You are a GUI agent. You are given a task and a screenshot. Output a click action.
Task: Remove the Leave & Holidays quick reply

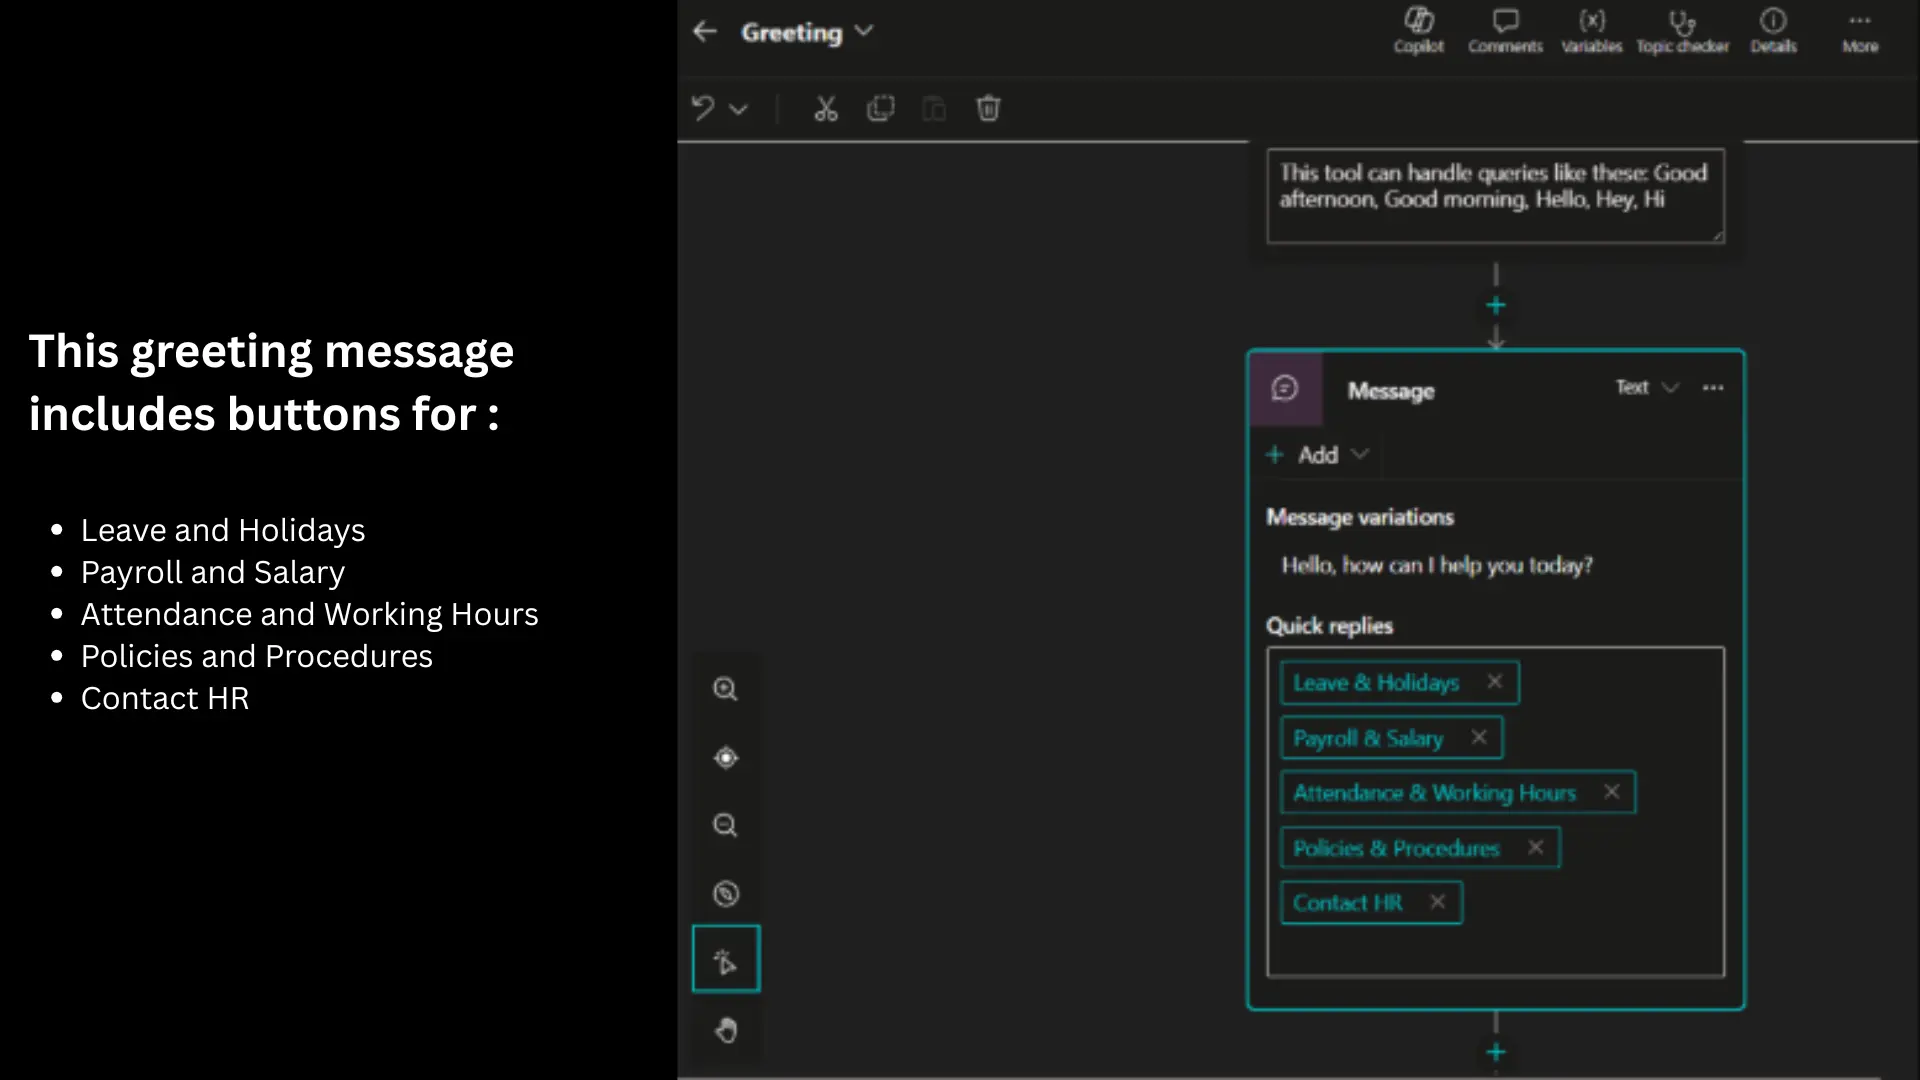[x=1494, y=682]
